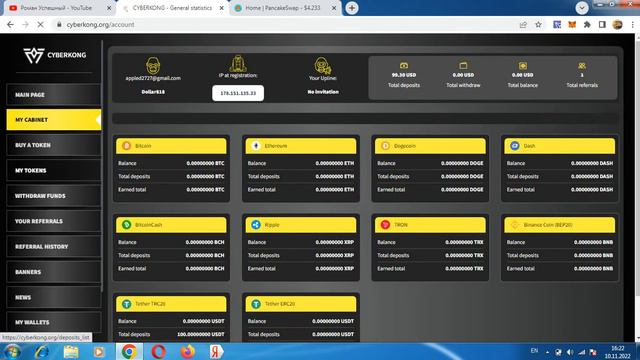Click the 100.0000000 USDT Total deposits value
Image resolution: width=640 pixels, height=360 pixels.
[x=201, y=334]
